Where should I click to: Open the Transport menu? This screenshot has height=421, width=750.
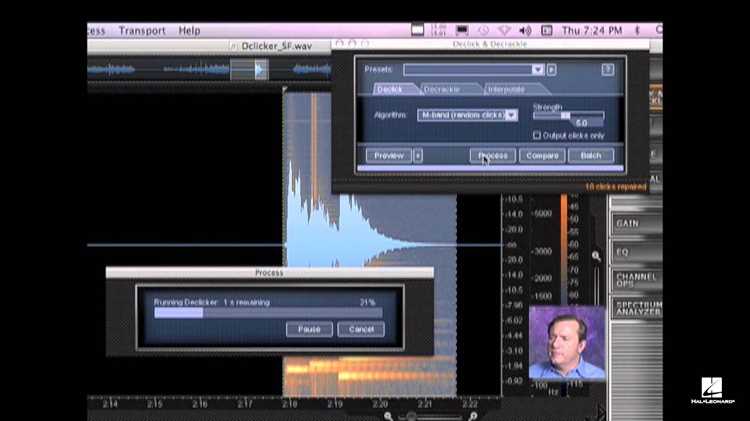pos(142,31)
